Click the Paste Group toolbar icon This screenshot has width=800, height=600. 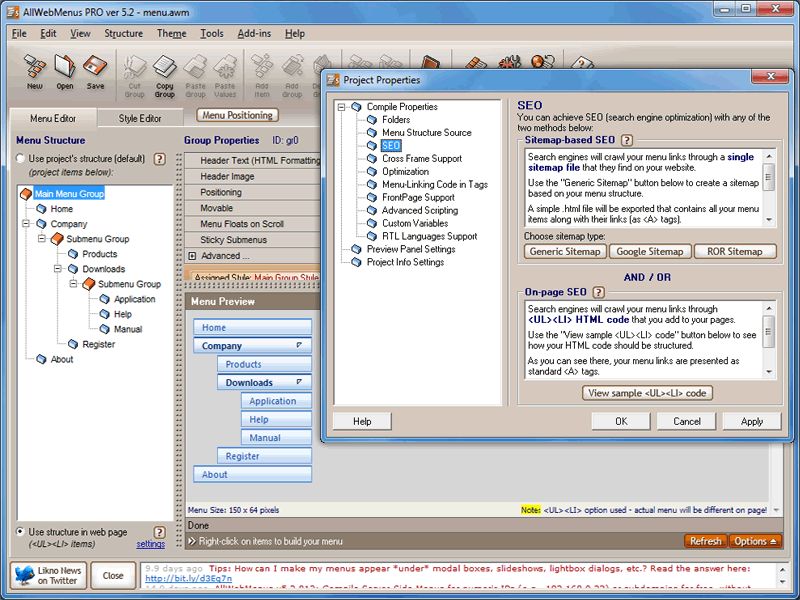click(195, 67)
